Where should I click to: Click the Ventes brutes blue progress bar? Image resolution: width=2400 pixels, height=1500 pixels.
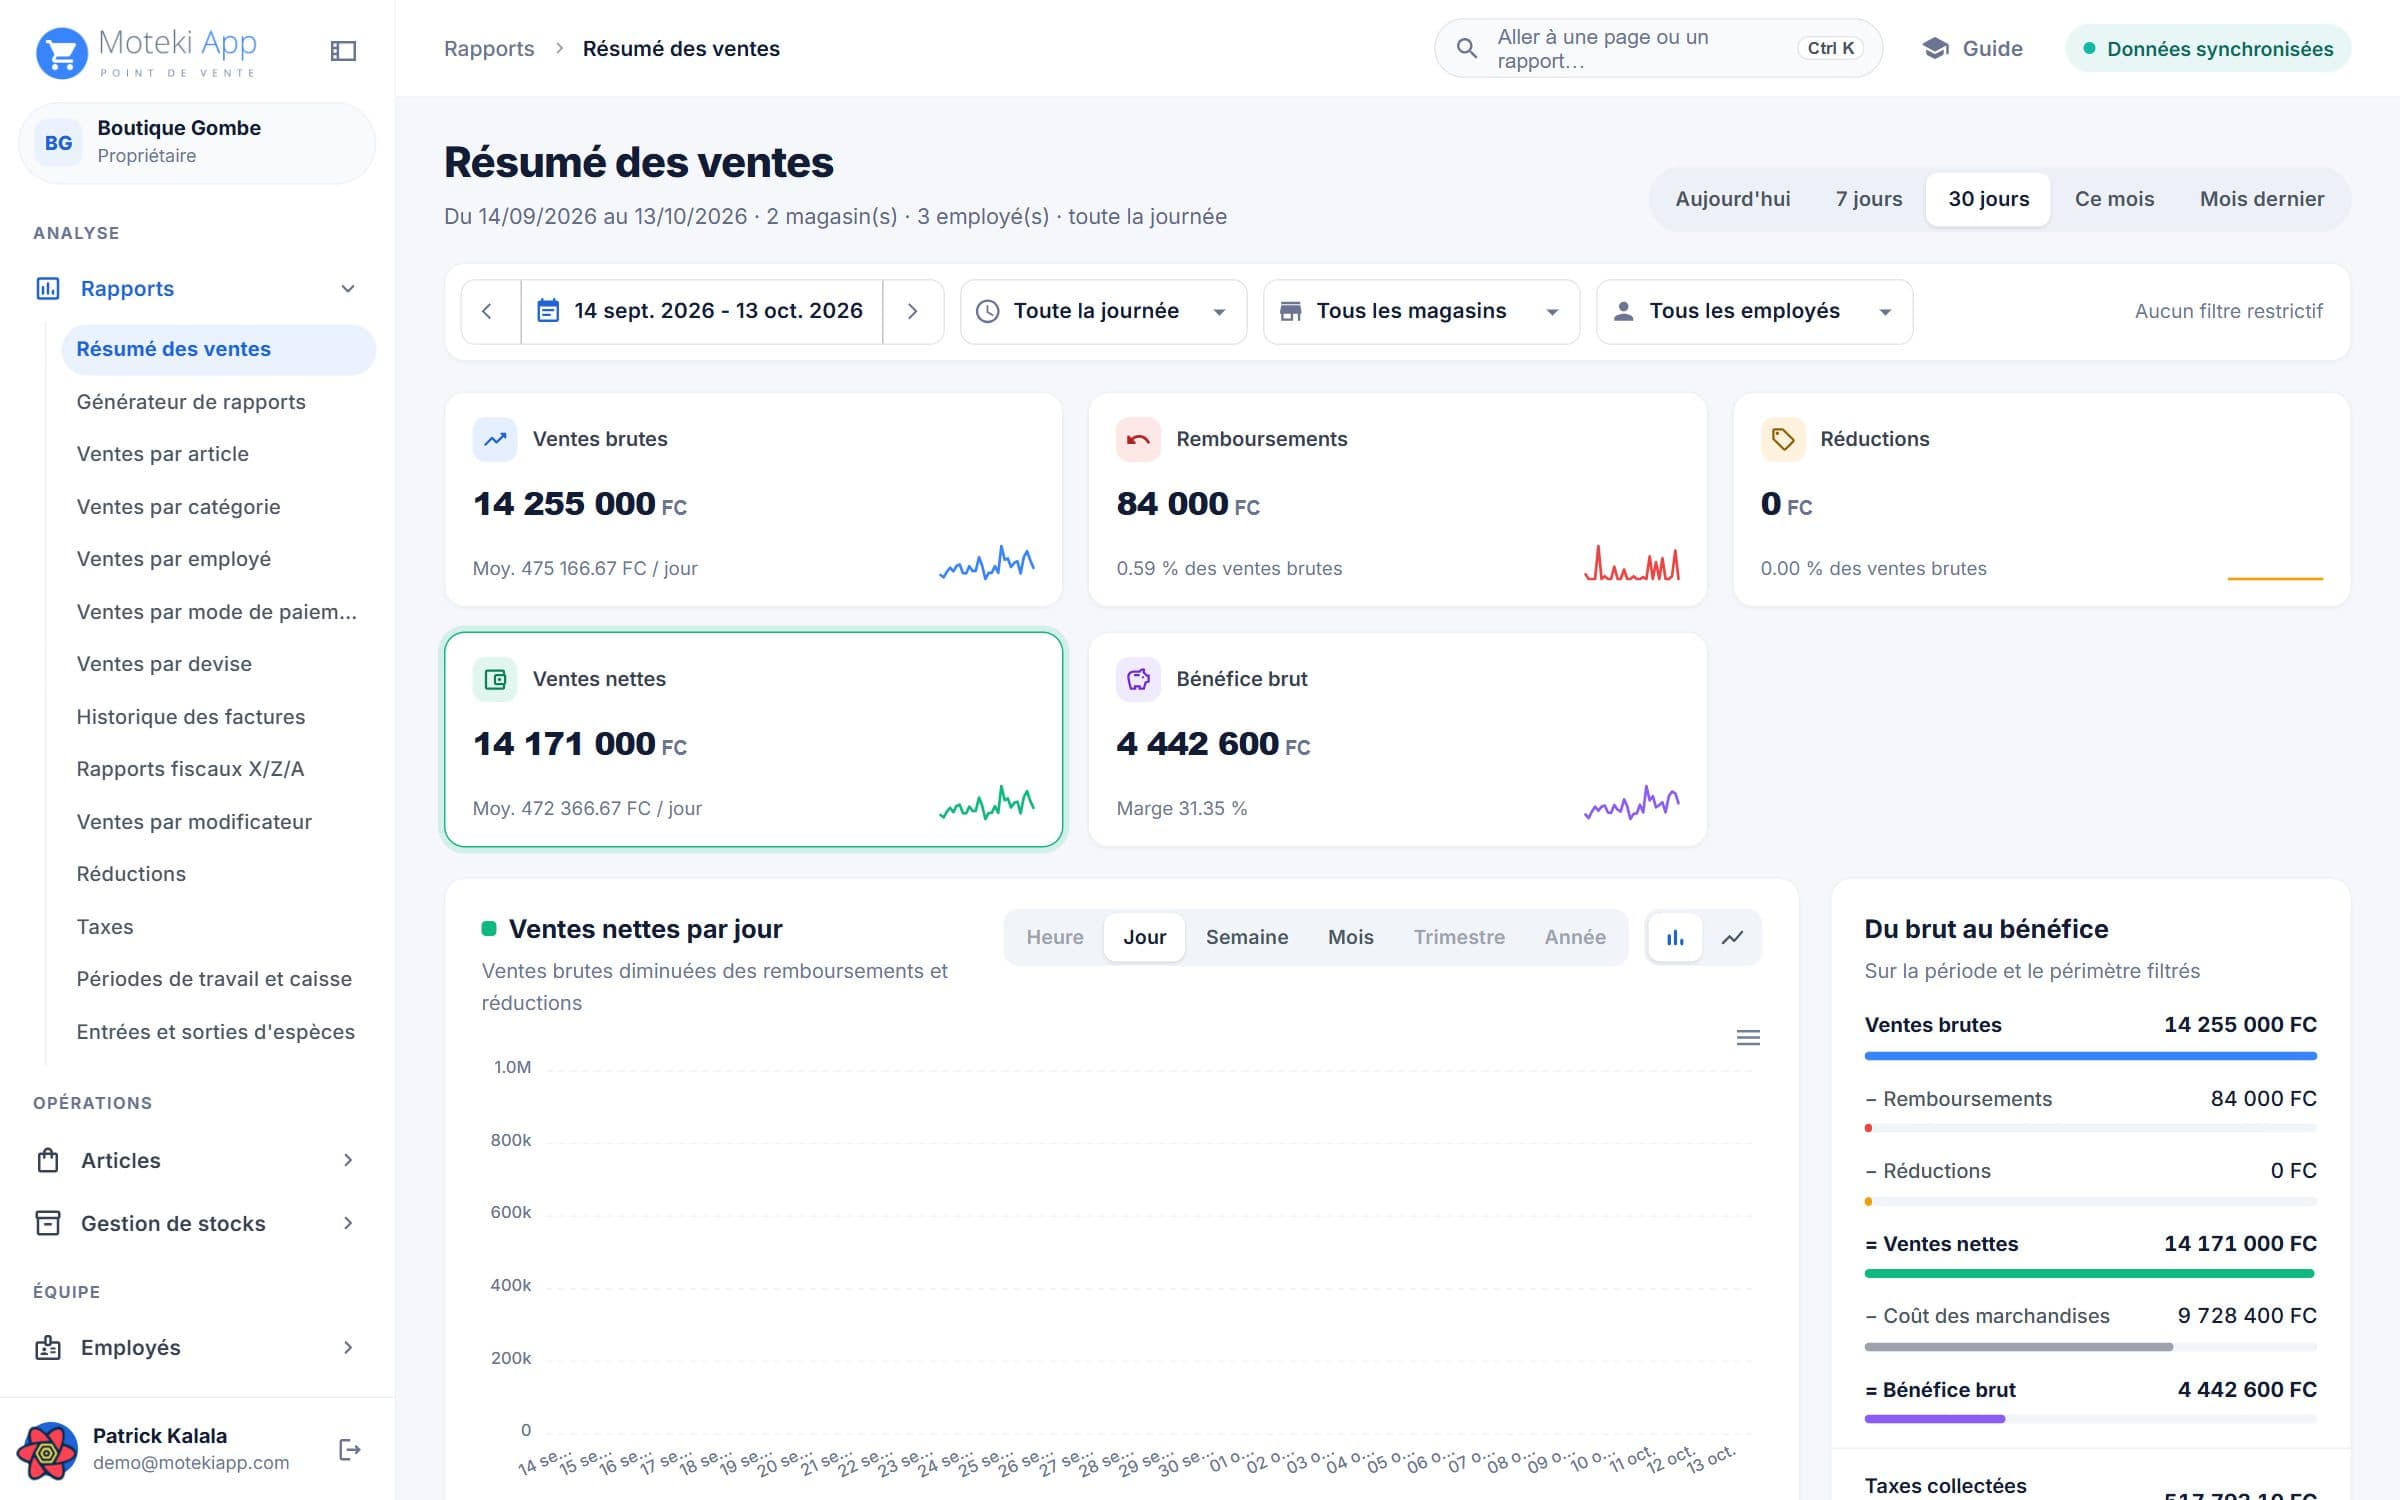click(2090, 1056)
